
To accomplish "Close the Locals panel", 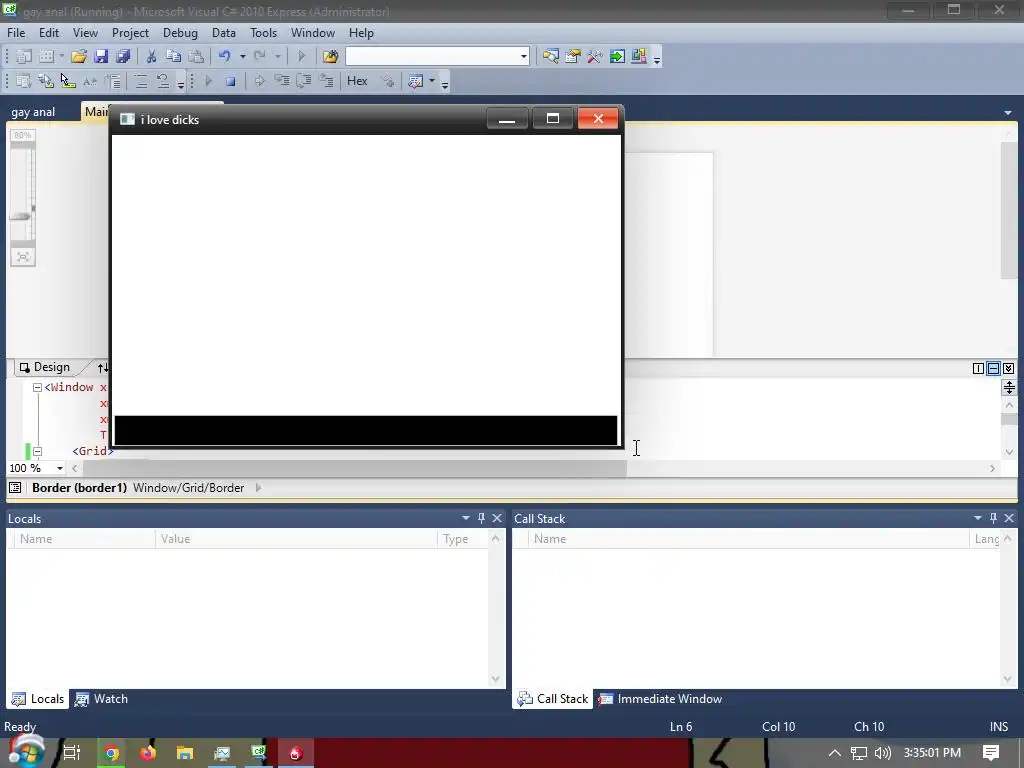I will [497, 518].
